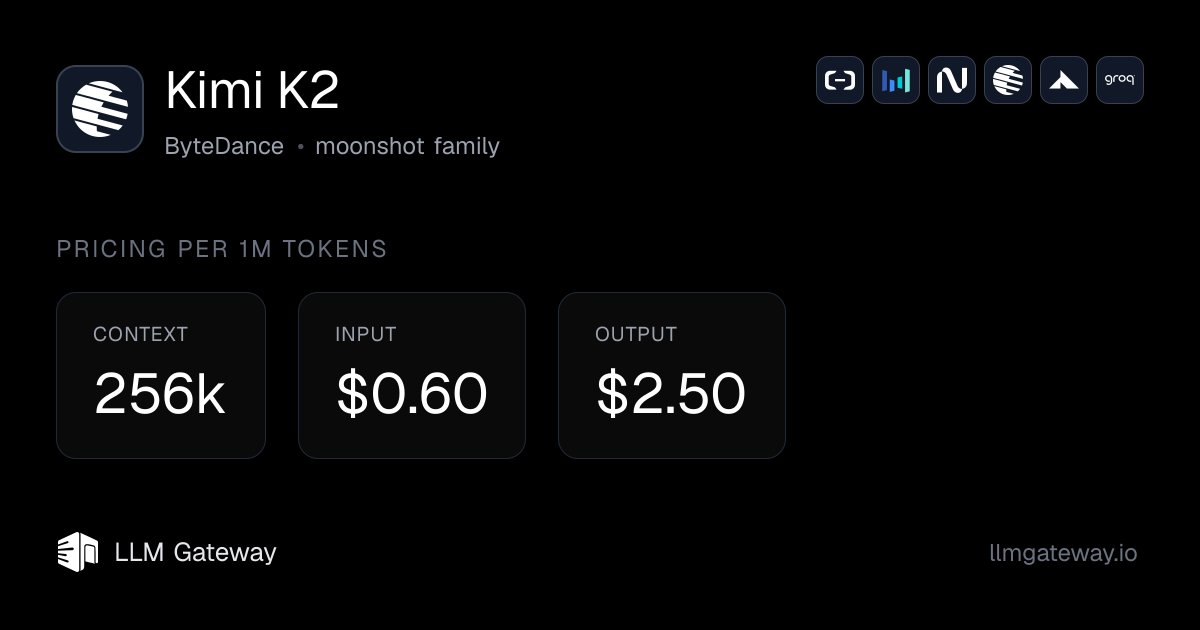Viewport: 1200px width, 630px height.
Task: Click the striped globe provider icon in the top row
Action: [1008, 80]
